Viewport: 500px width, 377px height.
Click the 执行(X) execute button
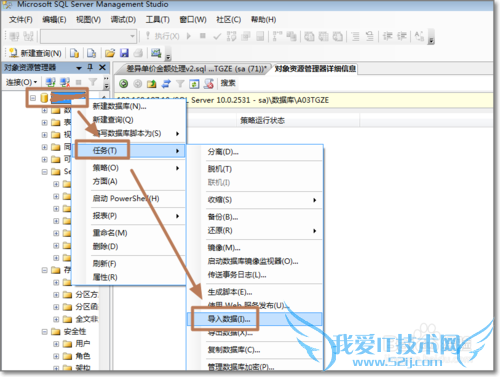[x=163, y=36]
